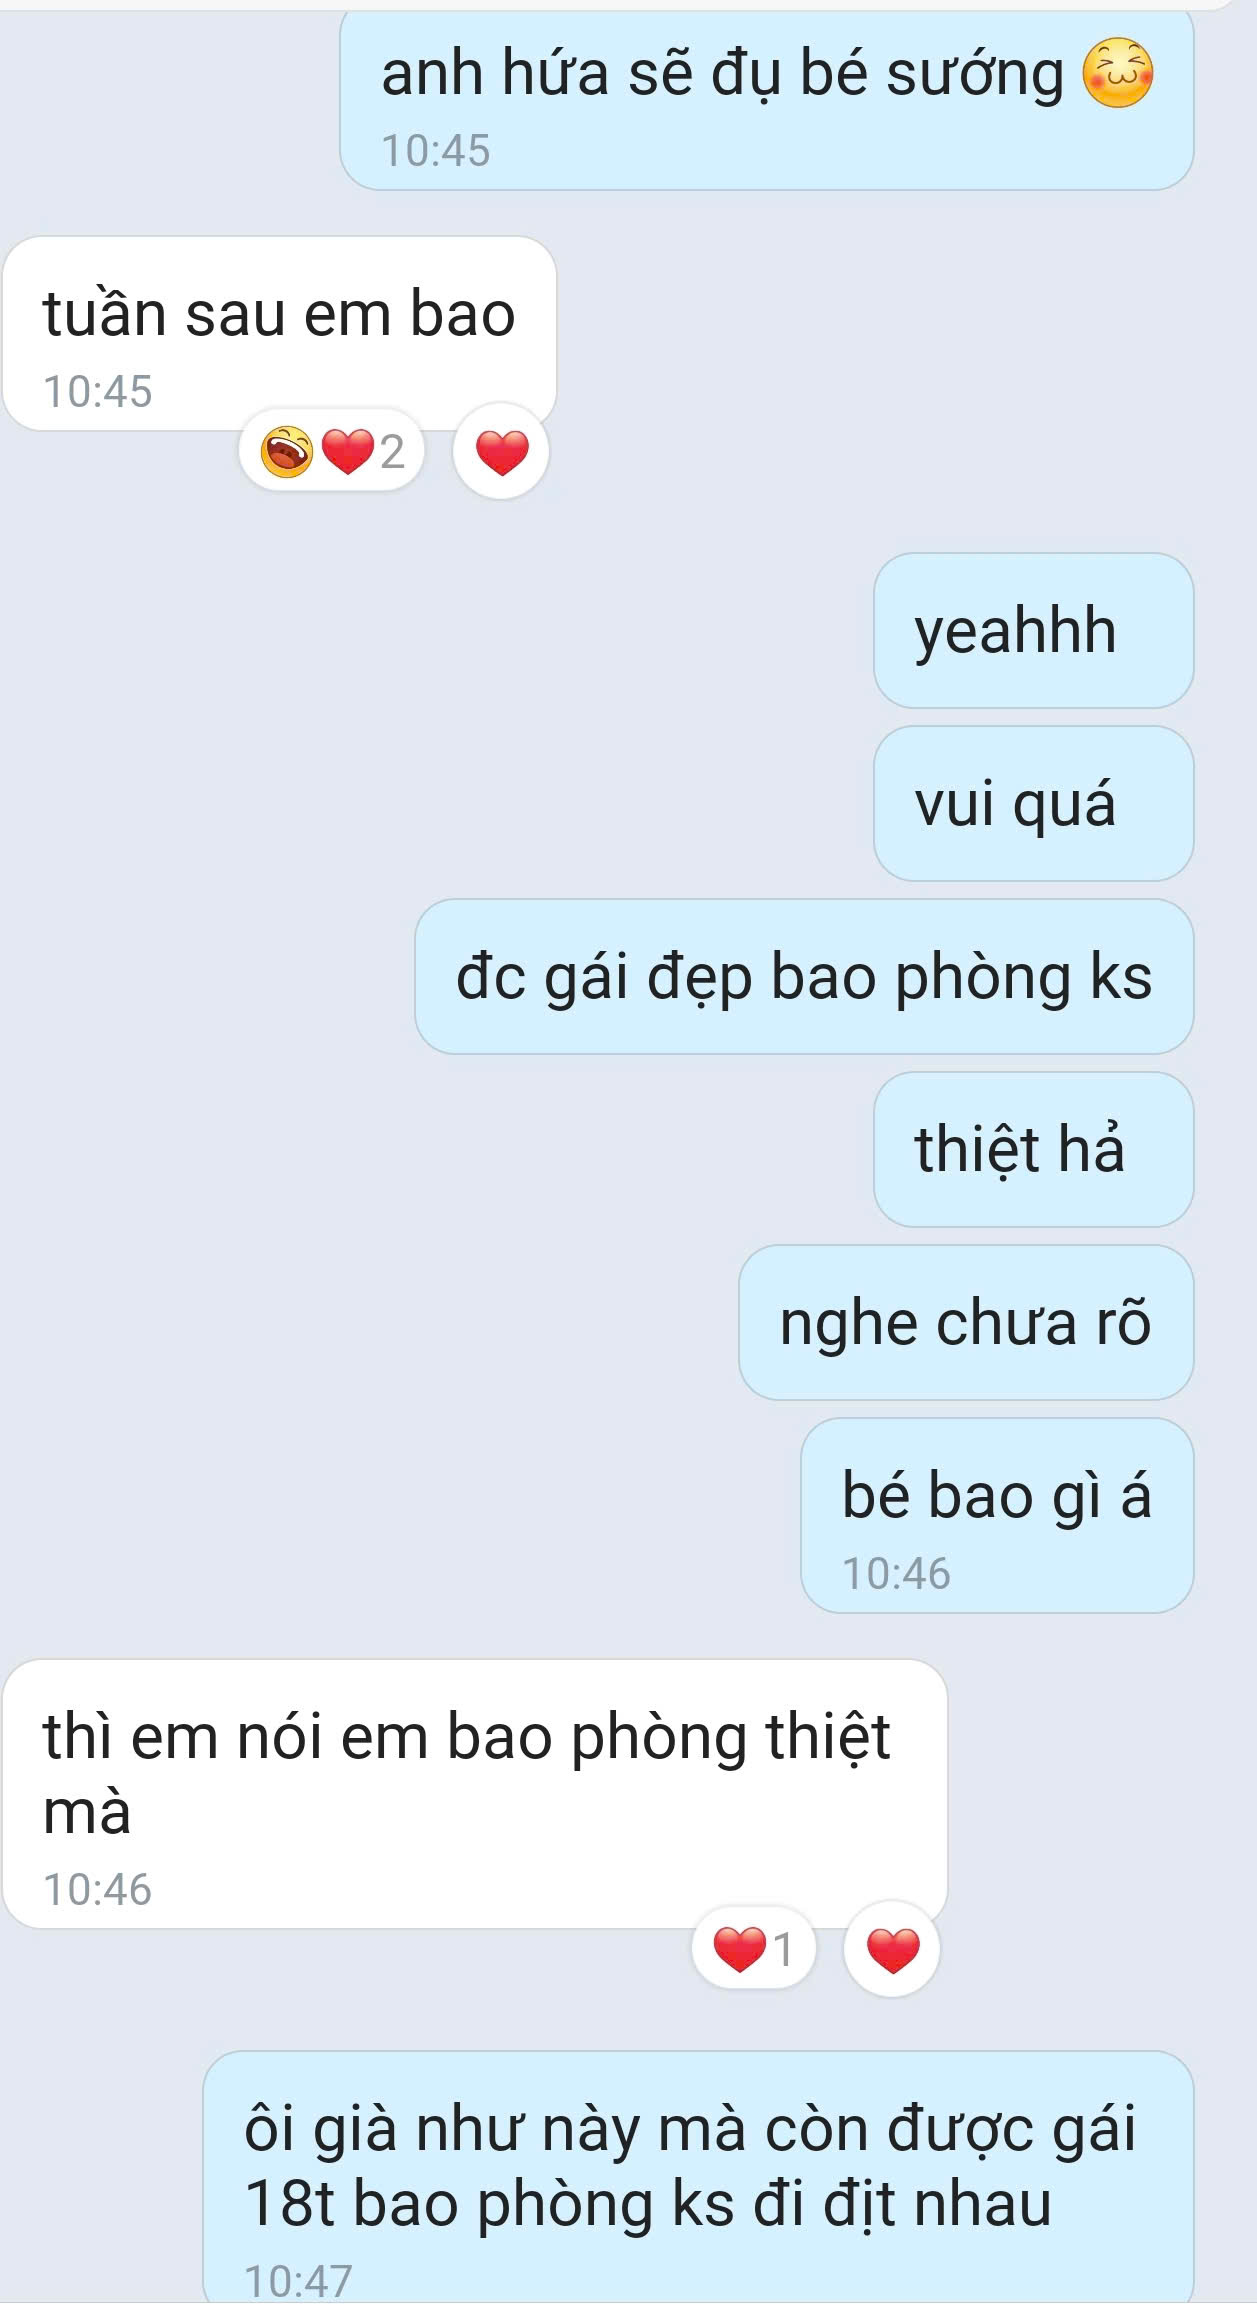Select the "vui quá" message bubble

(x=1034, y=804)
